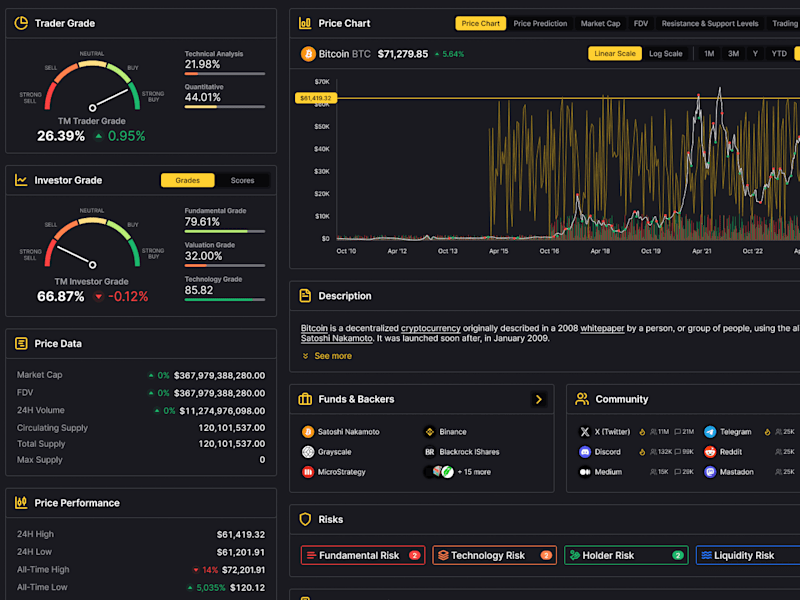Click the Valuation Grade progress bar
The width and height of the screenshot is (800, 600).
click(x=224, y=265)
